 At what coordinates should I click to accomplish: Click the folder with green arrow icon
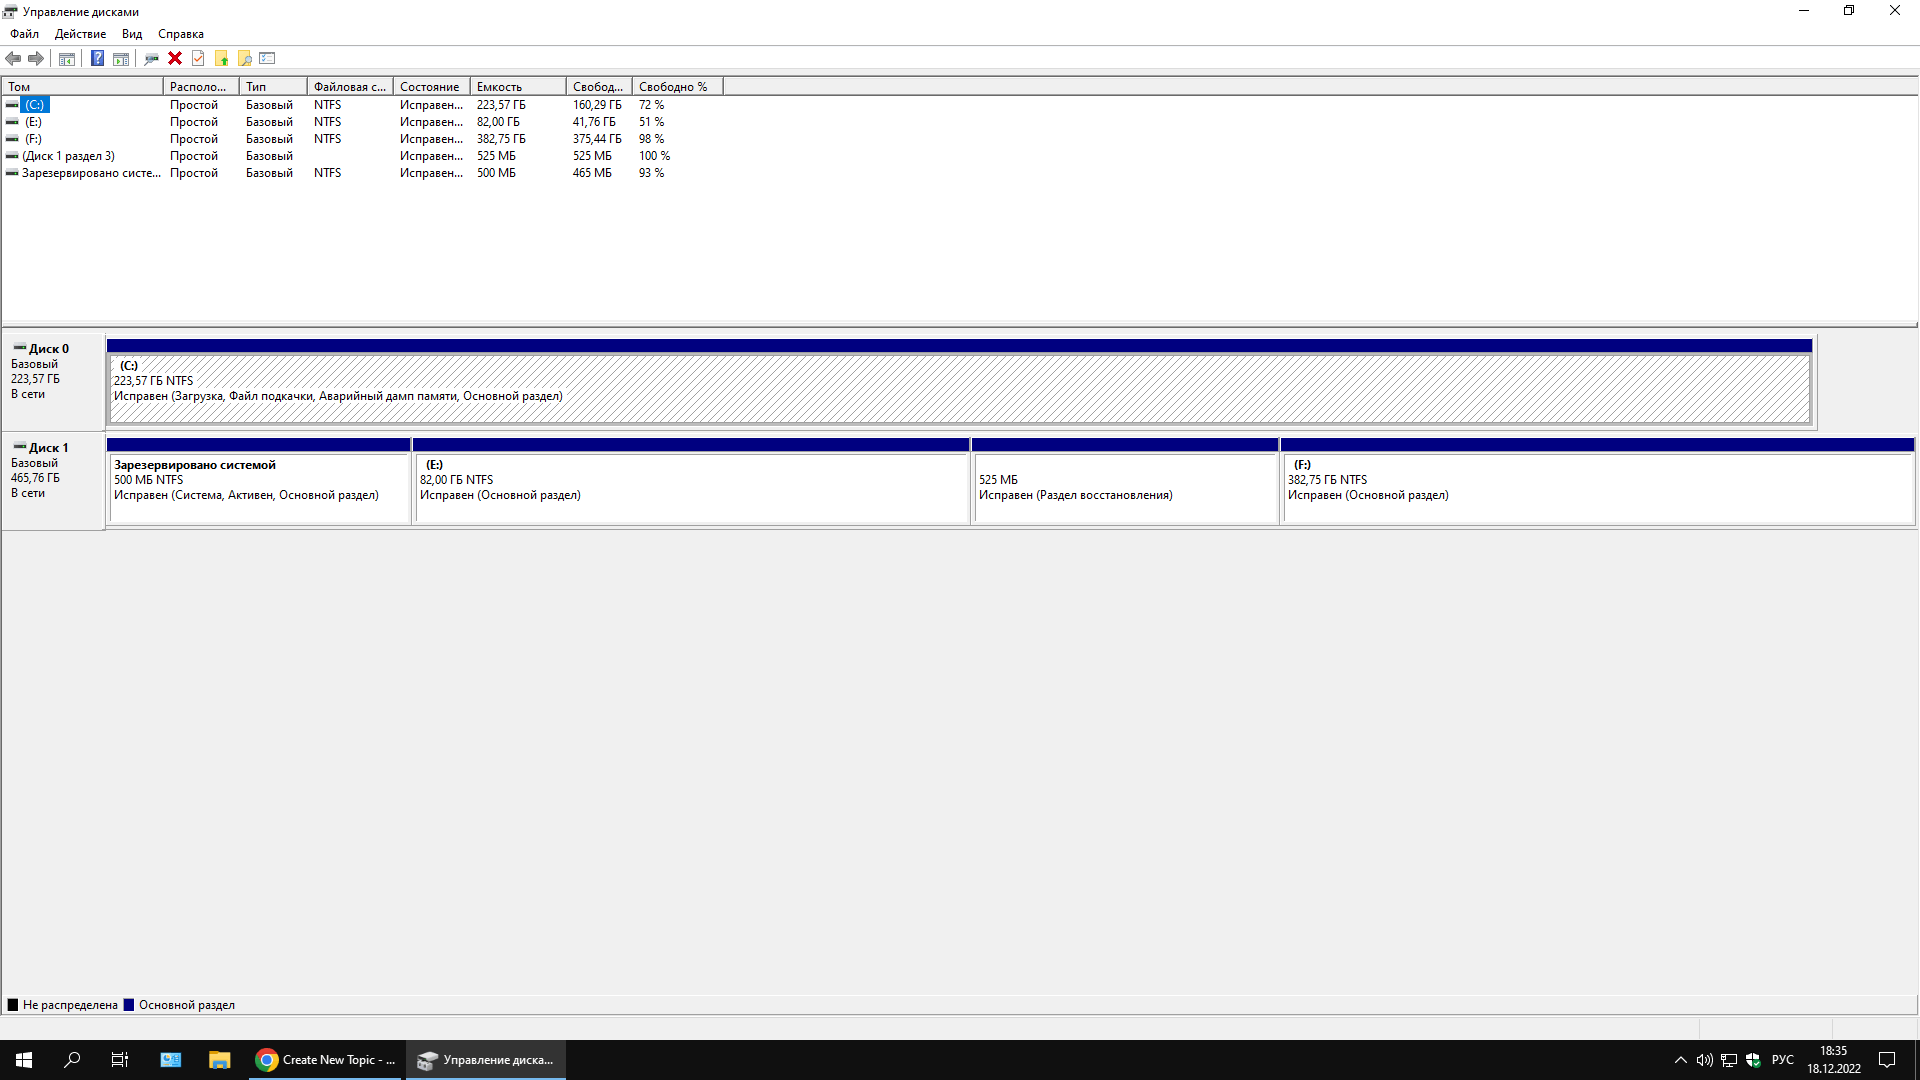pyautogui.click(x=221, y=58)
